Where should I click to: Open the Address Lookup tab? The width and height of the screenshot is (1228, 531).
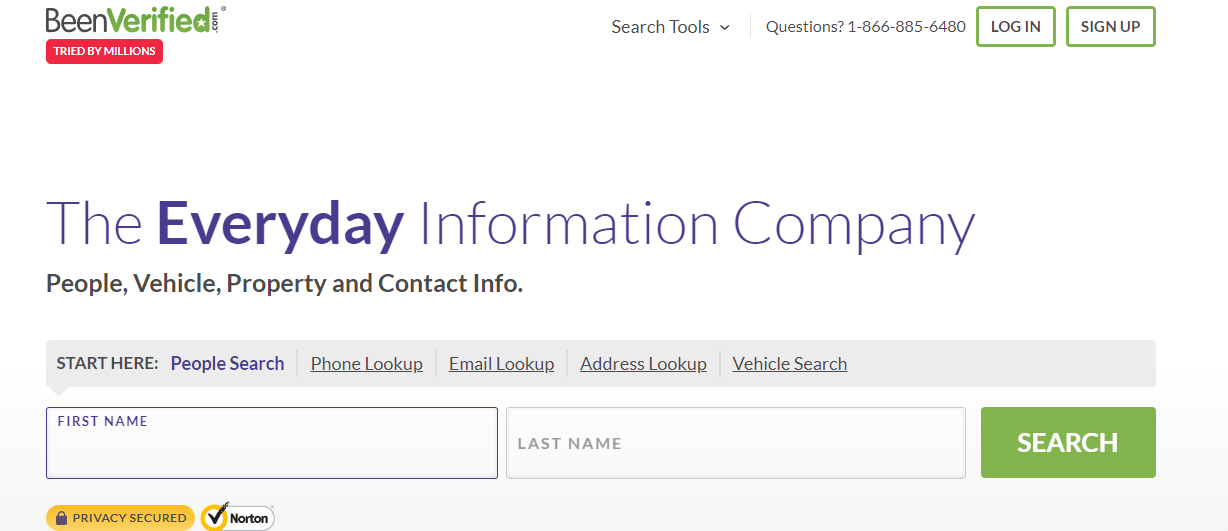(643, 364)
